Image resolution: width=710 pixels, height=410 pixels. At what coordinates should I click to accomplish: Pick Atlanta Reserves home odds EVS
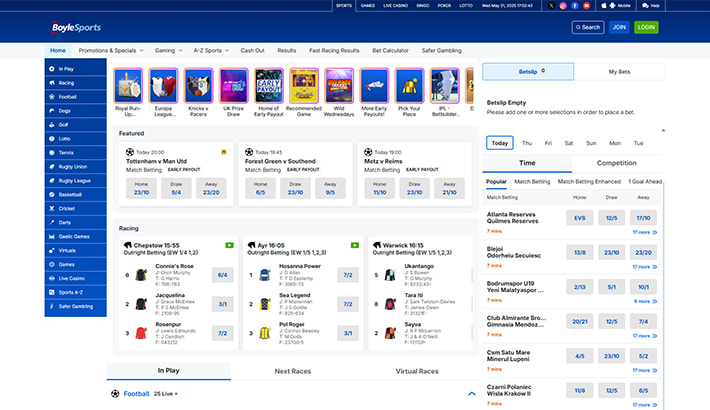pyautogui.click(x=580, y=218)
